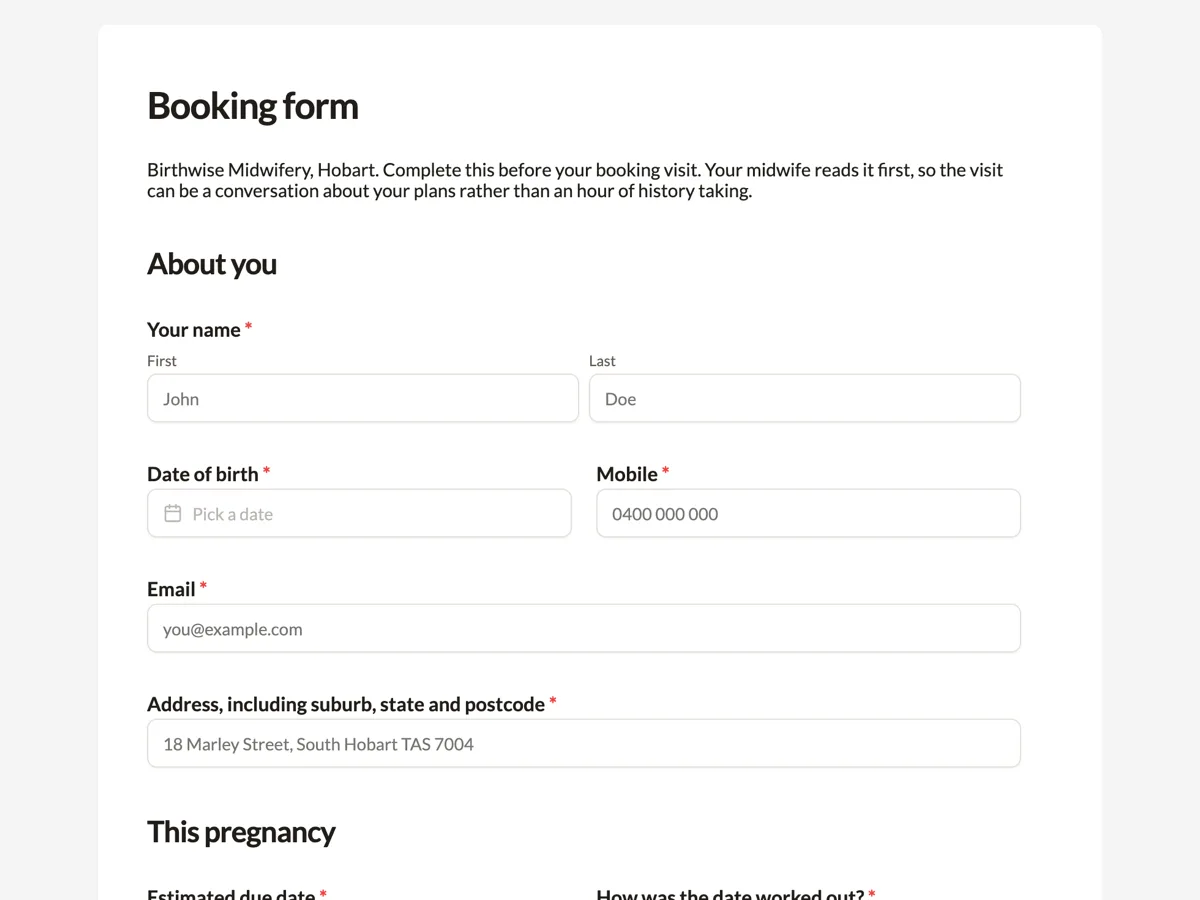Click the Address input field

pos(584,743)
